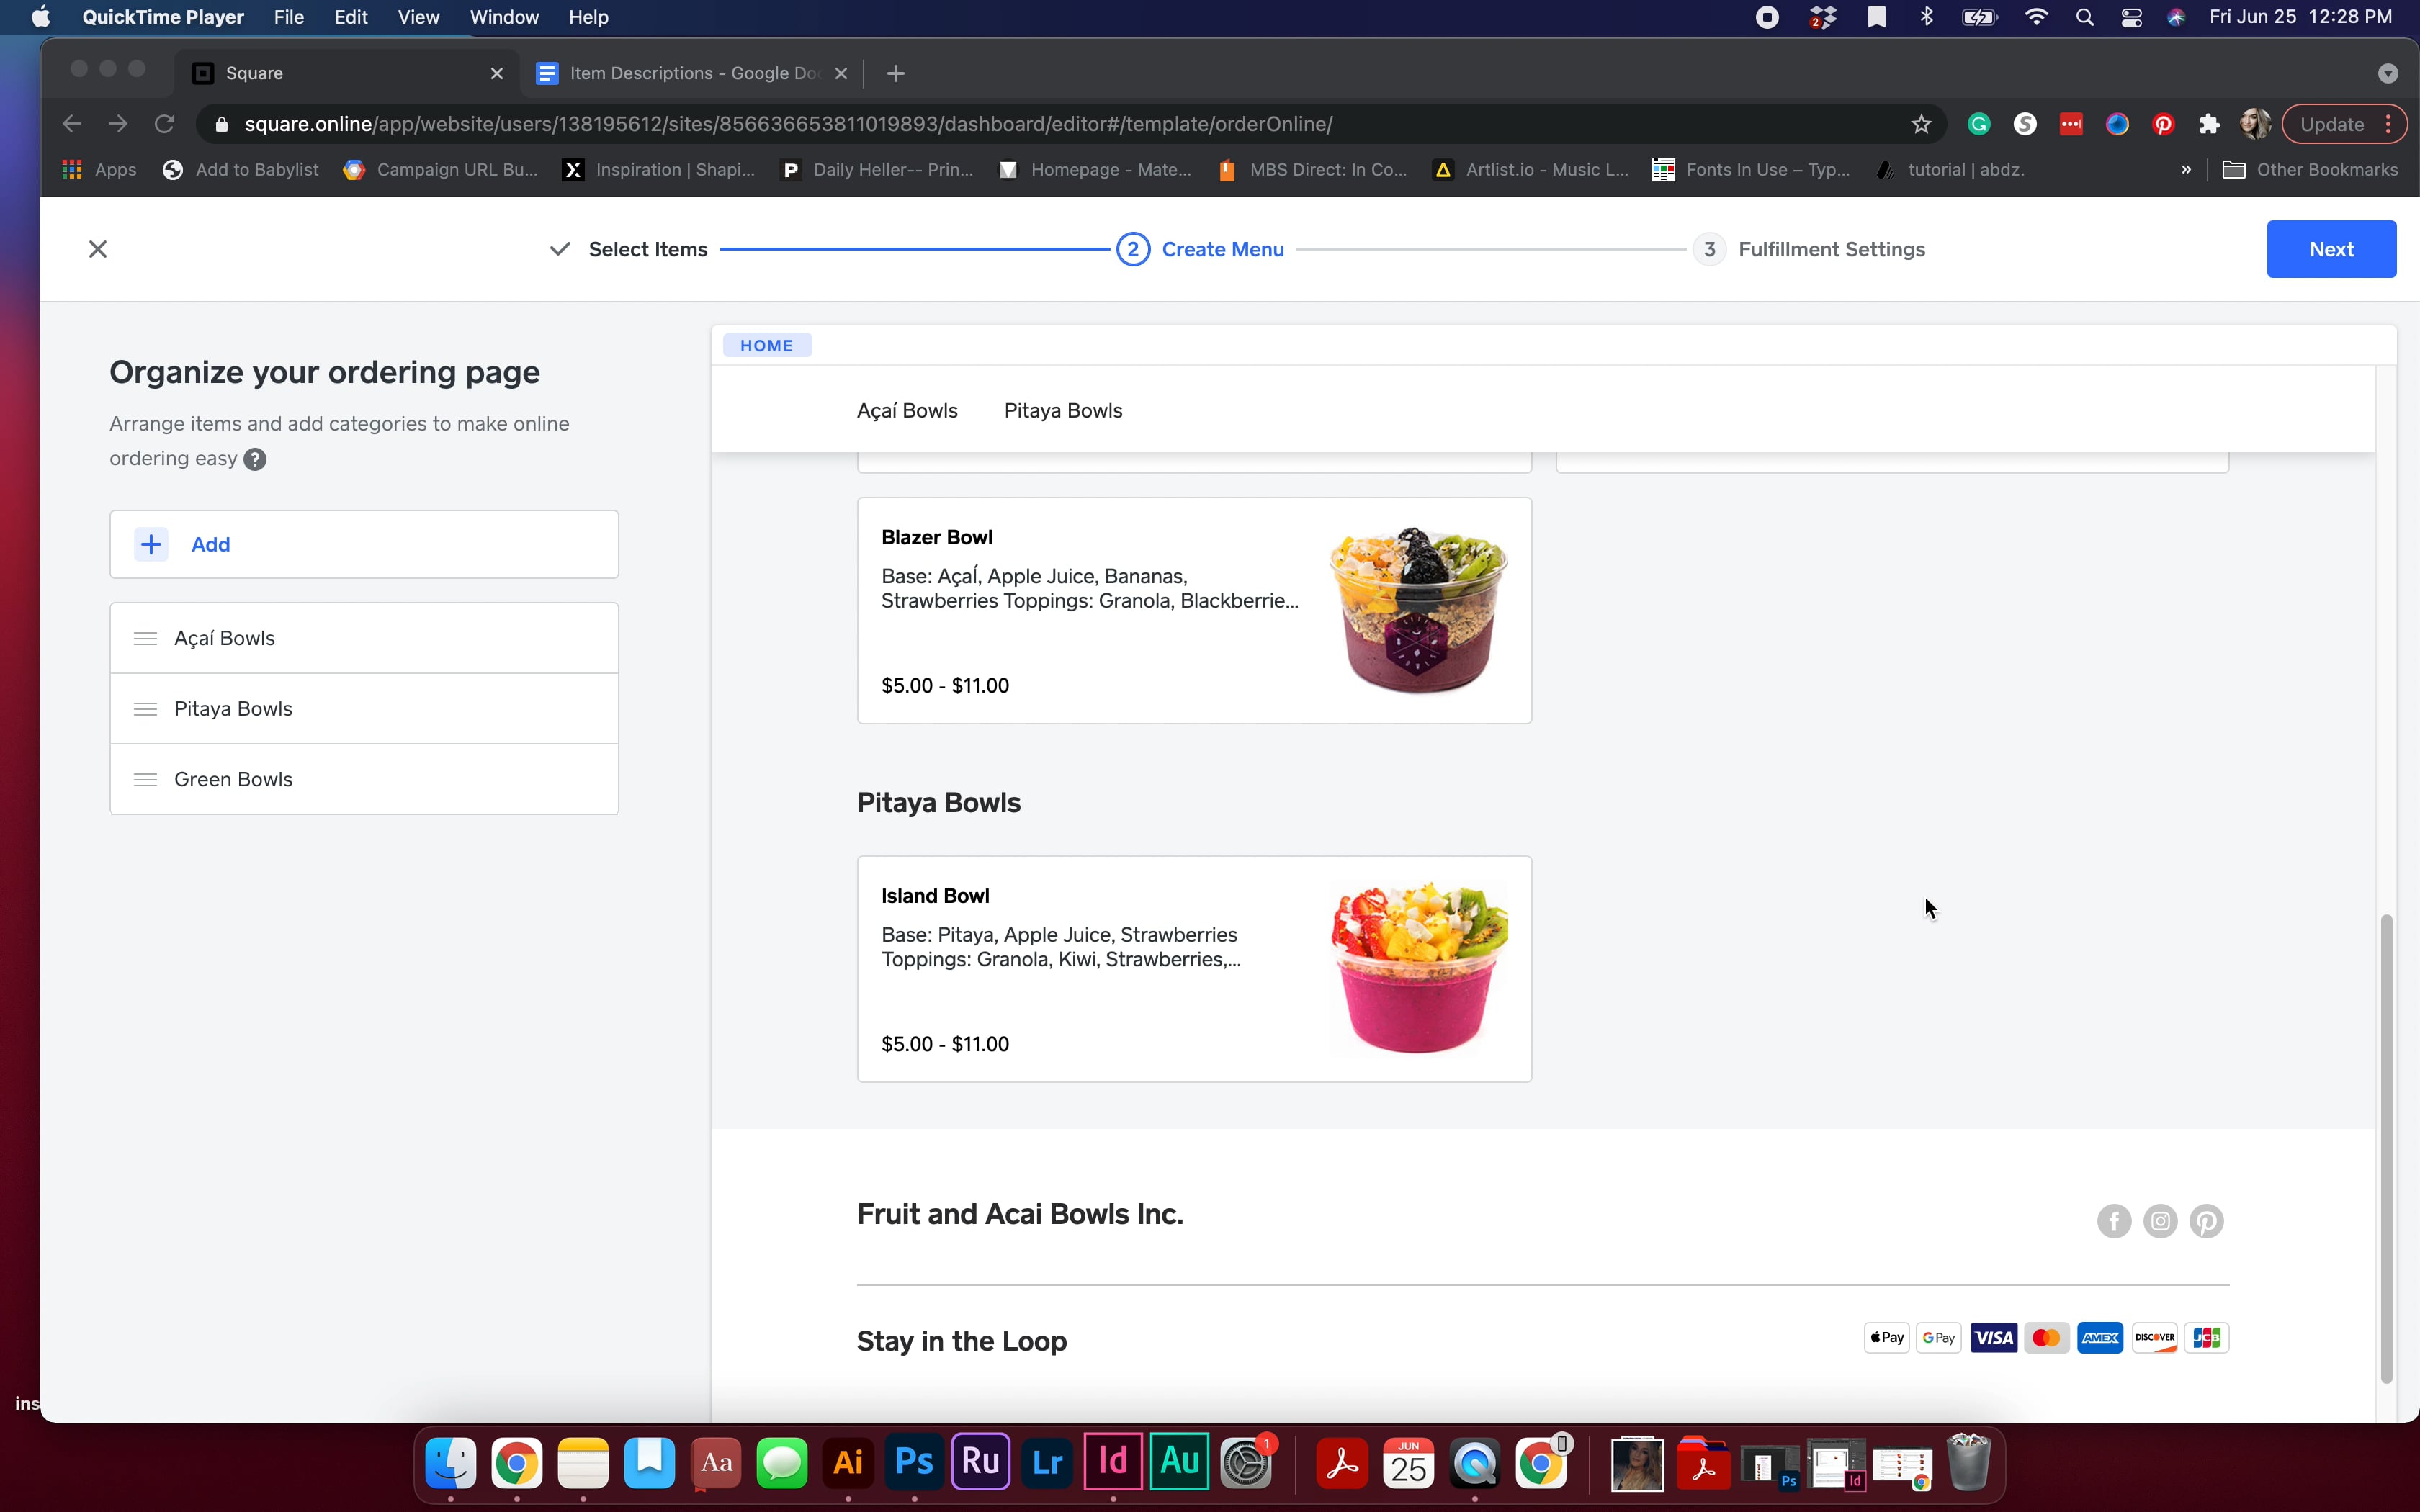Viewport: 2420px width, 1512px height.
Task: Reload the page with the refresh icon
Action: [x=164, y=124]
